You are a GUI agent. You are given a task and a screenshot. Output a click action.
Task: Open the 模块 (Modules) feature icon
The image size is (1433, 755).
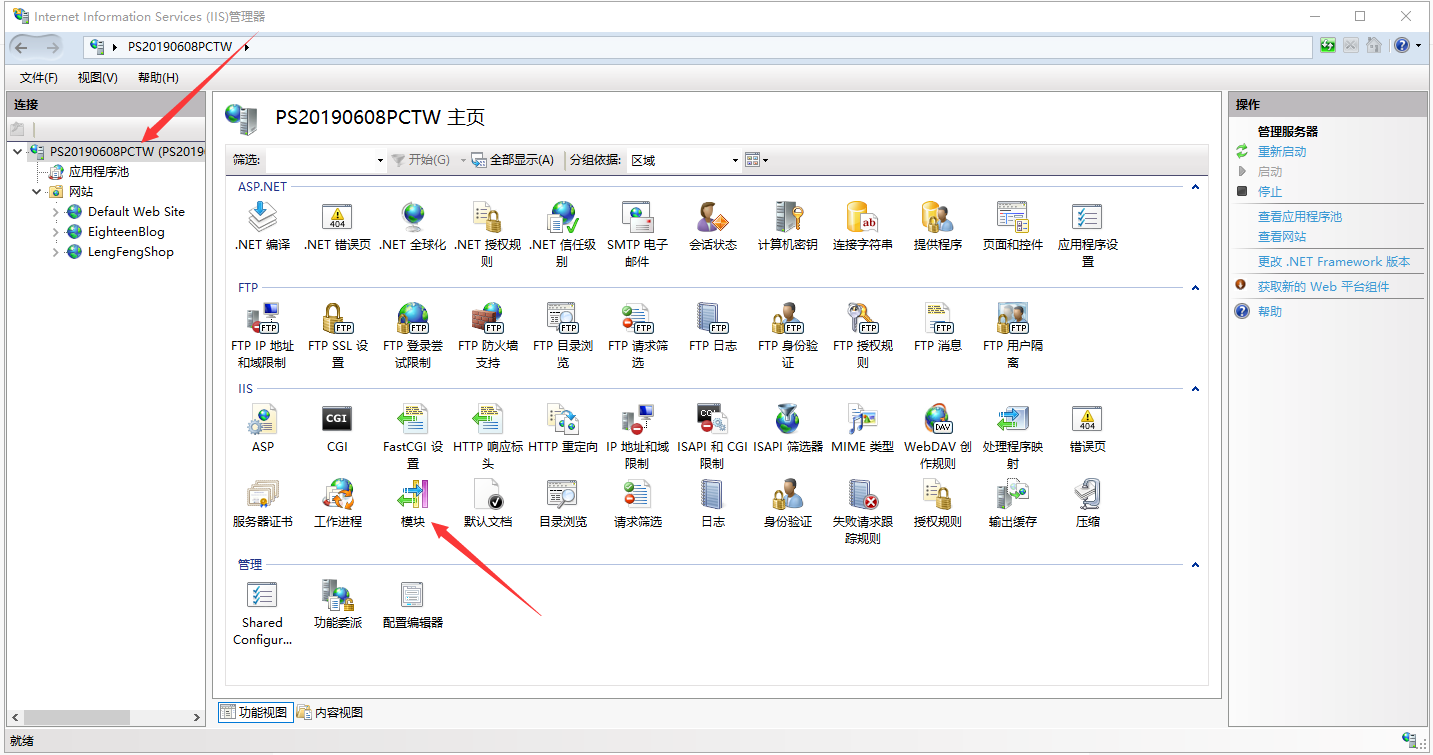(x=412, y=503)
